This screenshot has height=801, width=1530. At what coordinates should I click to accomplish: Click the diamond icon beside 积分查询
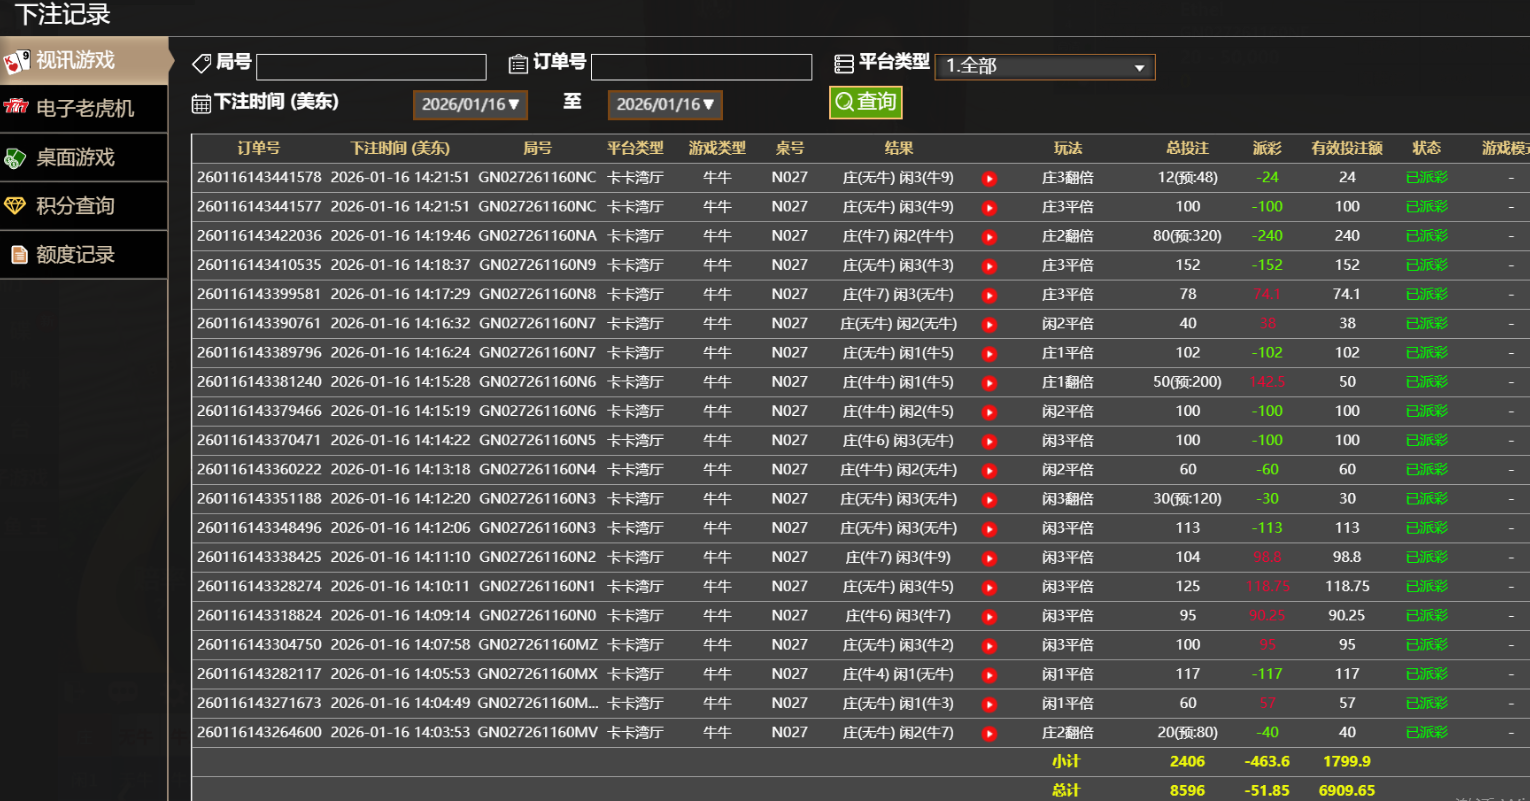16,206
